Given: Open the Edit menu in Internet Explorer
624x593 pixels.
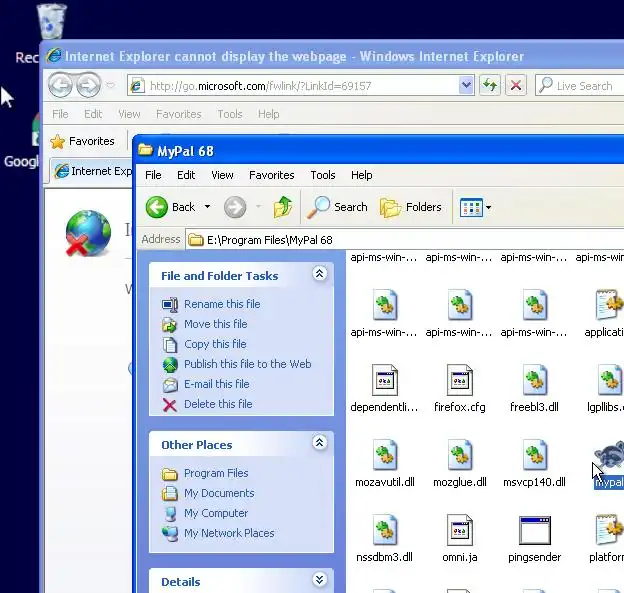Looking at the screenshot, I should pos(93,114).
